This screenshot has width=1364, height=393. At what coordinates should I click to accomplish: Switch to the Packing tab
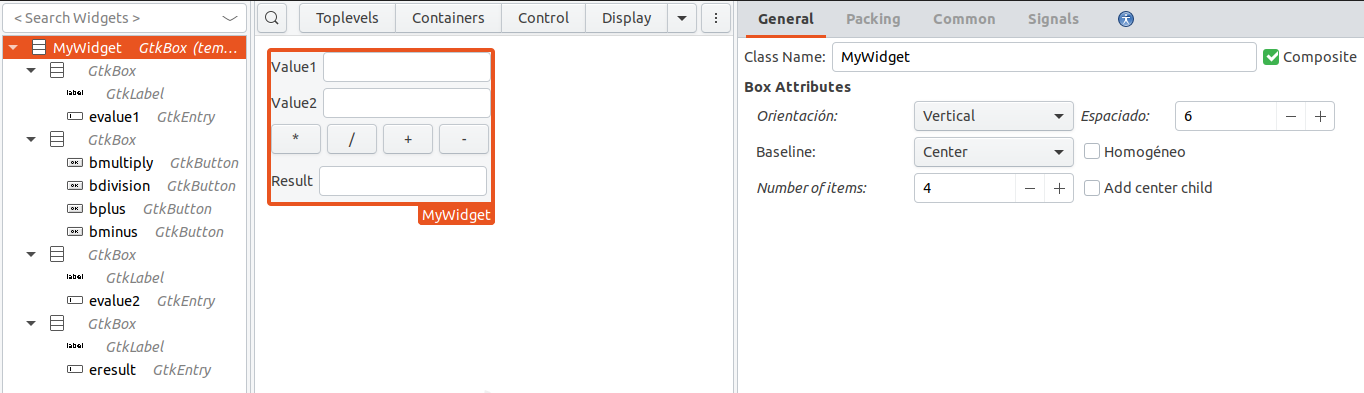[873, 19]
